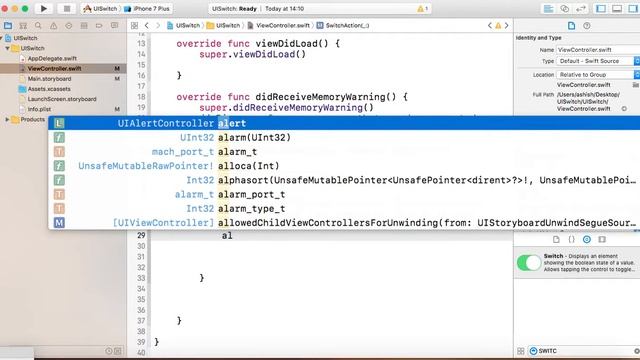640x360 pixels.
Task: Switch library to grid view
Action: click(521, 351)
